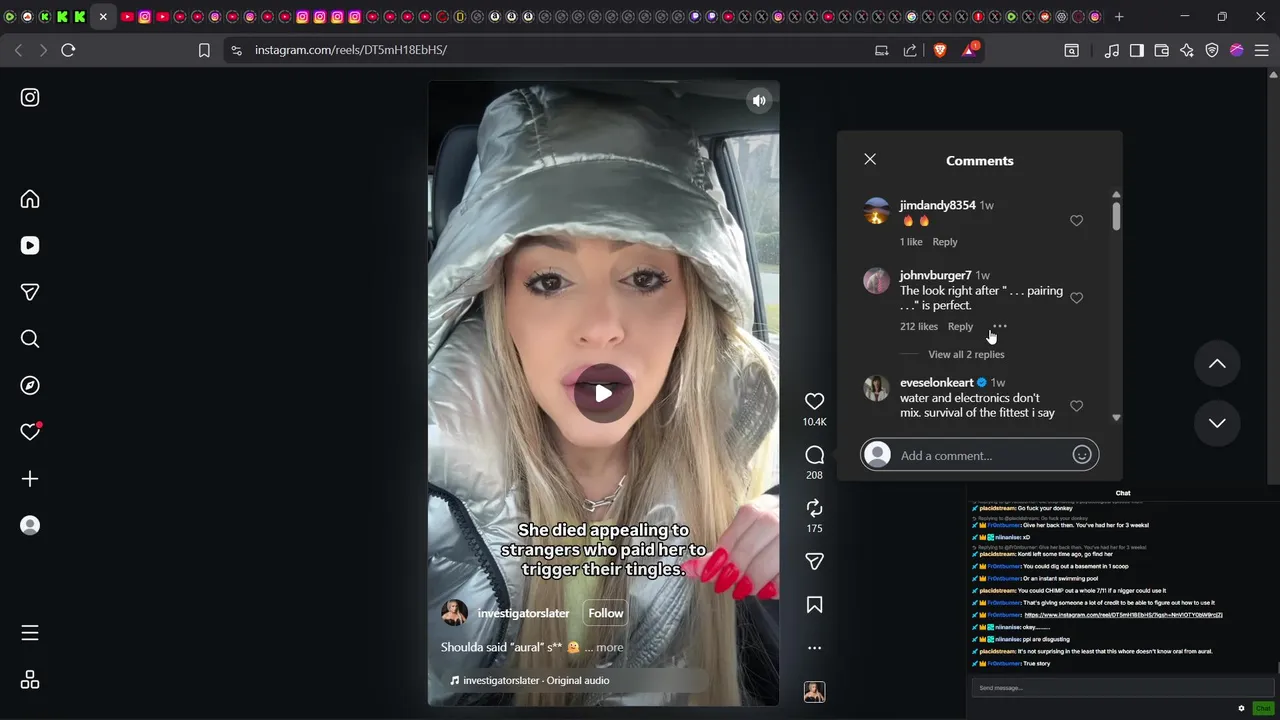Play the paused reel video
Screen dimensions: 1280x720
click(604, 393)
